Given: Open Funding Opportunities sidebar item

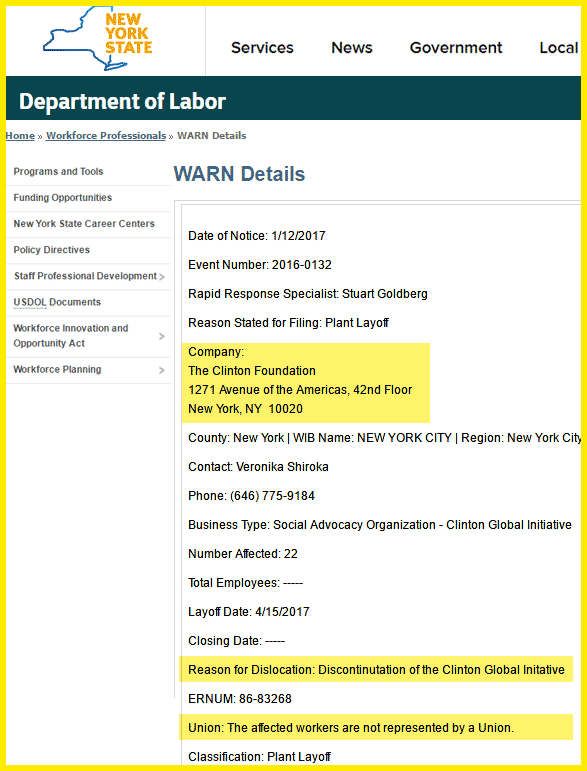Looking at the screenshot, I should tap(62, 198).
